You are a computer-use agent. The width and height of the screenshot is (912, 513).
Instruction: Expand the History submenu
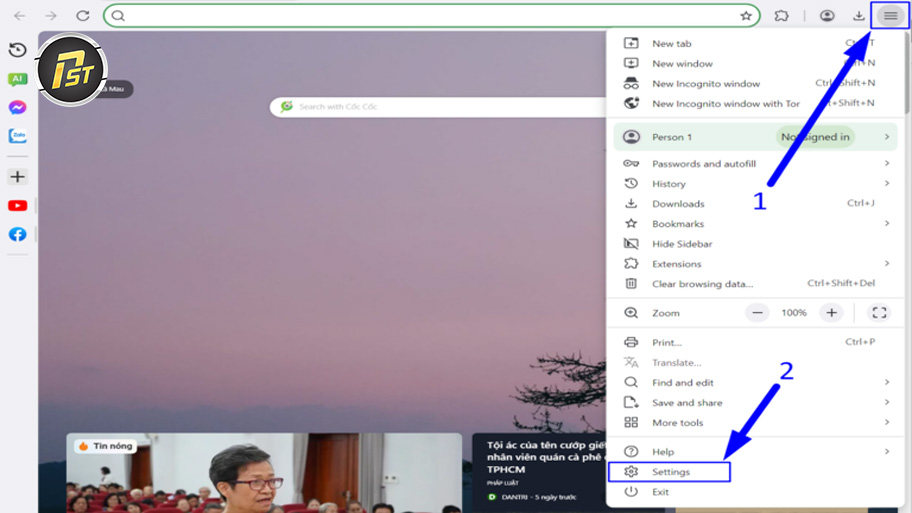coord(755,184)
